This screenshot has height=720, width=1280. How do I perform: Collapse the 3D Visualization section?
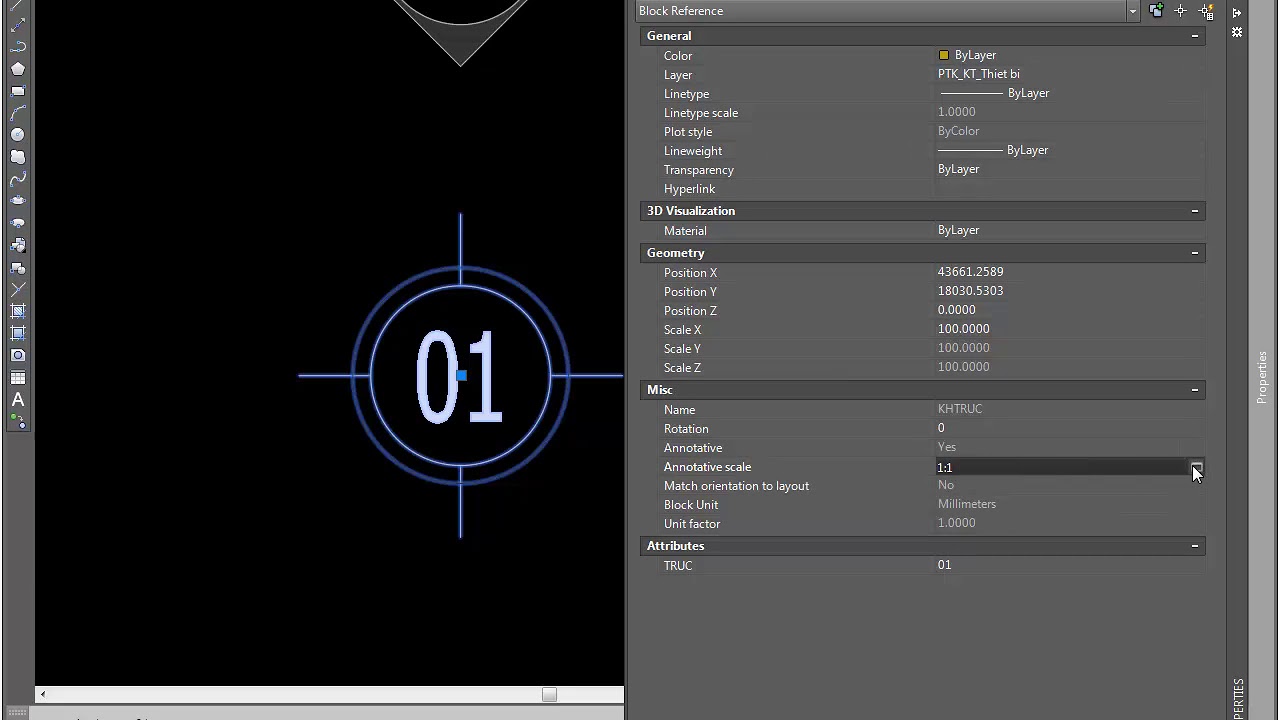pyautogui.click(x=1195, y=211)
